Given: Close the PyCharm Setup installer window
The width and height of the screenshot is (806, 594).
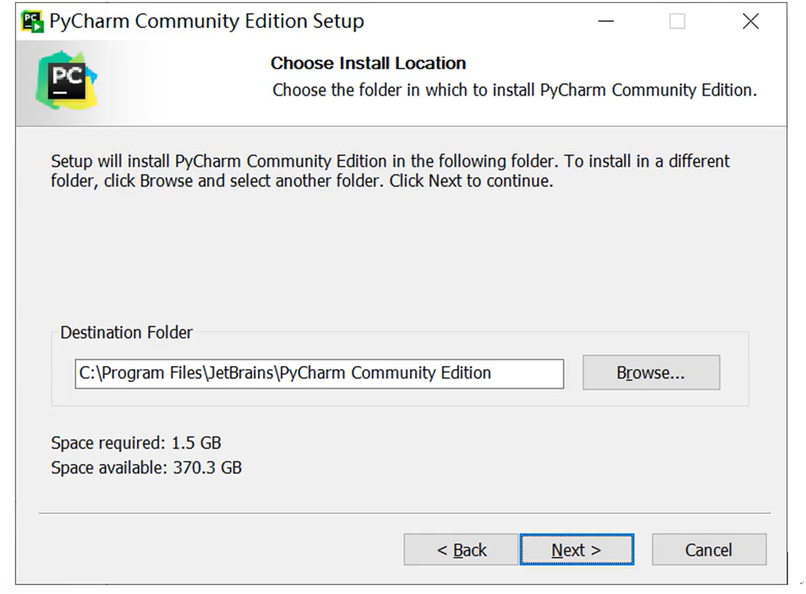Looking at the screenshot, I should click(x=750, y=21).
